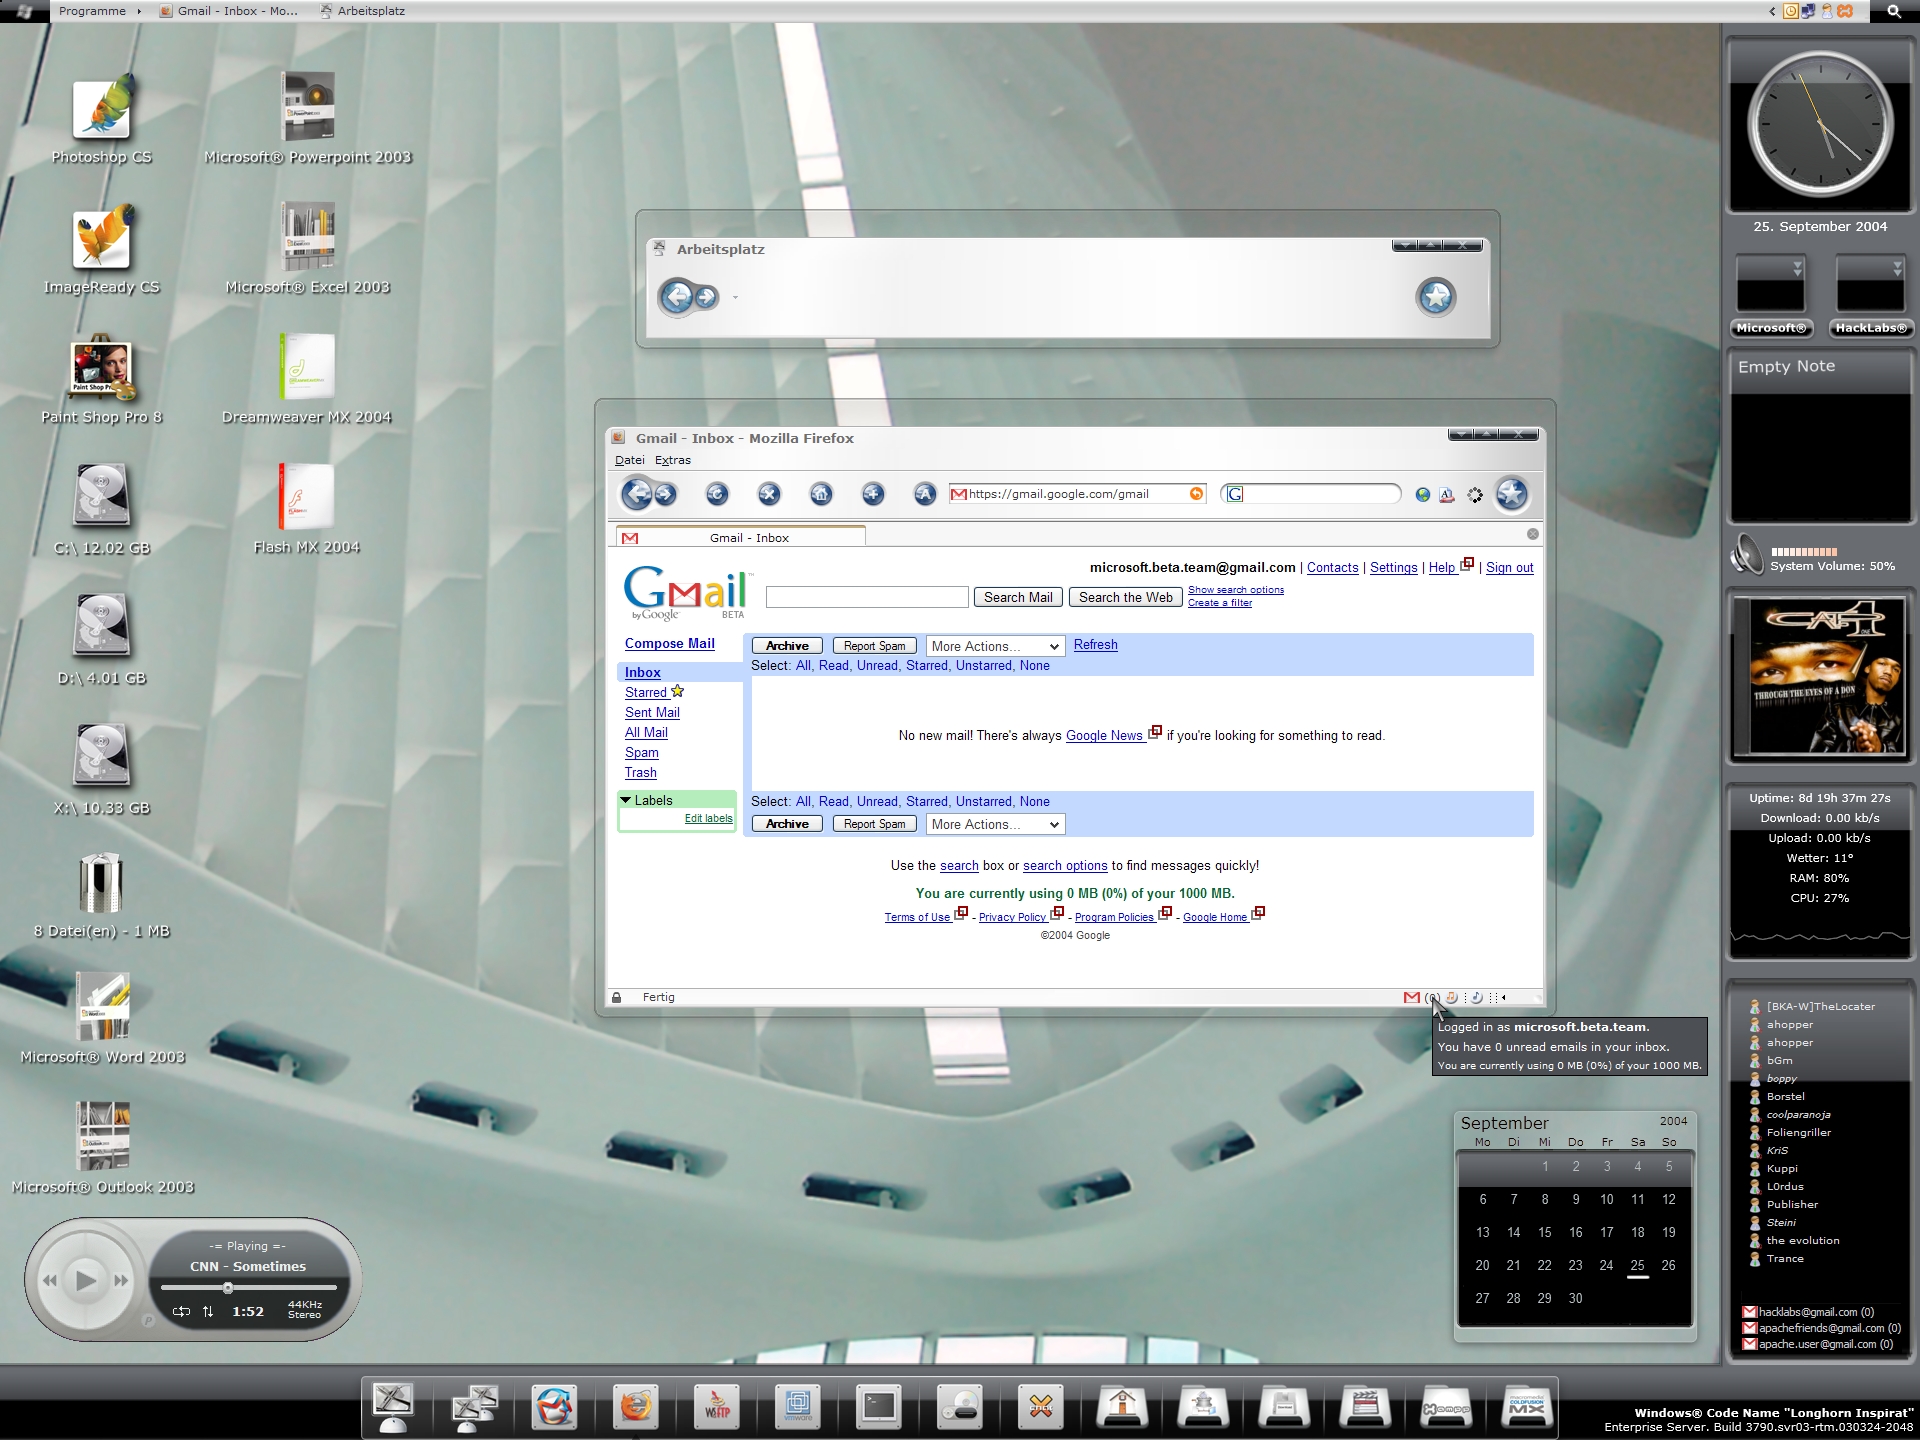Open the Programme menu arrow in top bar
Viewport: 1920px width, 1440px height.
[x=139, y=11]
